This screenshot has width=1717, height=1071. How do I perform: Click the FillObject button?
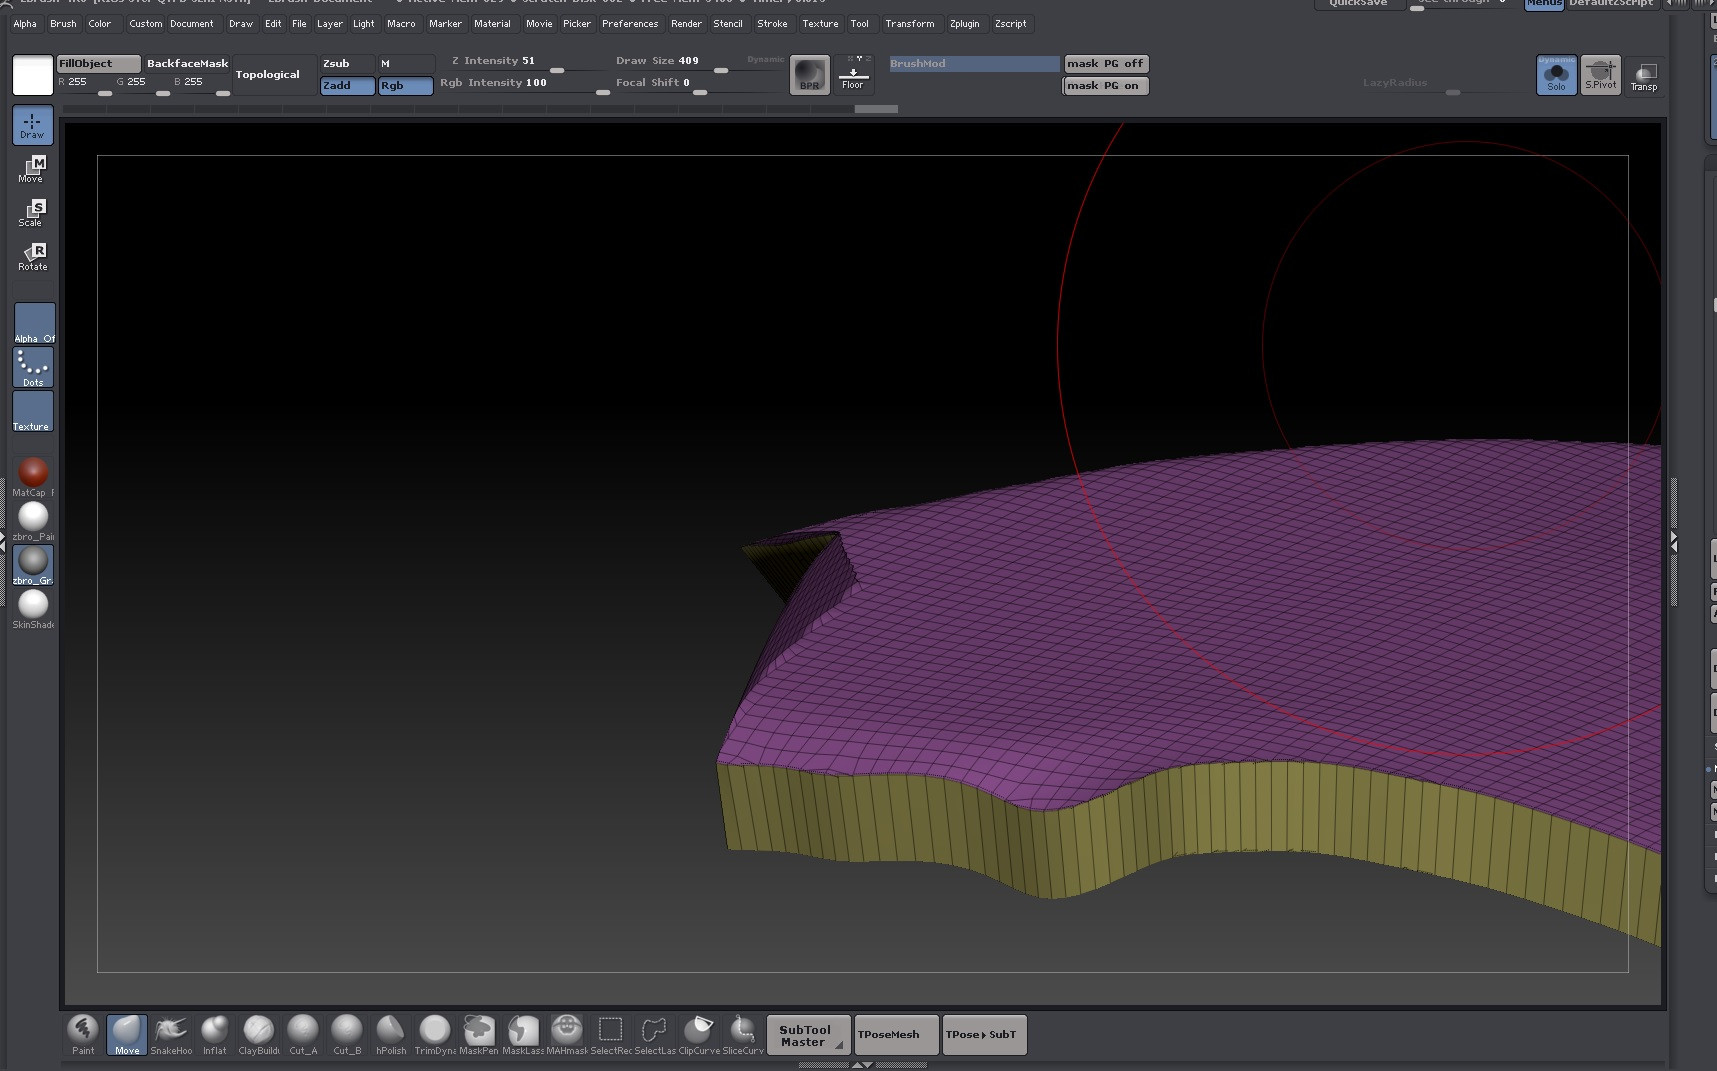tap(98, 64)
